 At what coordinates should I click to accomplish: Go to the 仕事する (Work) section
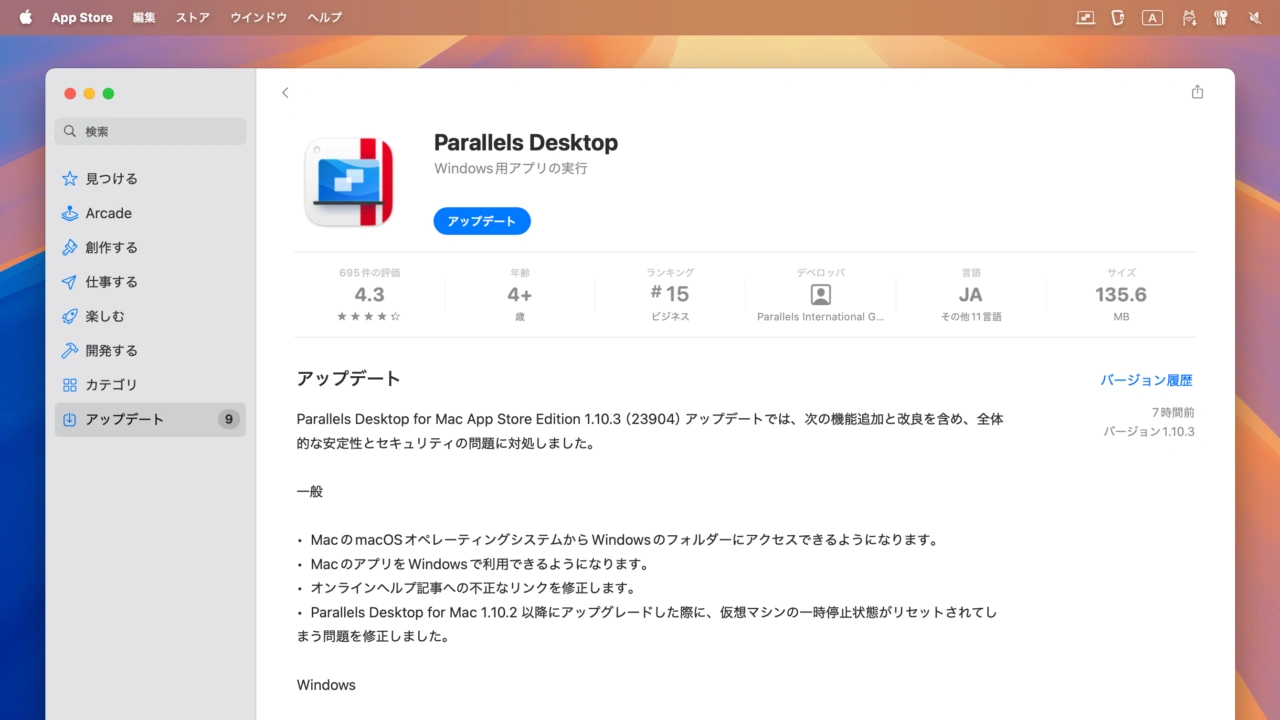coord(111,282)
